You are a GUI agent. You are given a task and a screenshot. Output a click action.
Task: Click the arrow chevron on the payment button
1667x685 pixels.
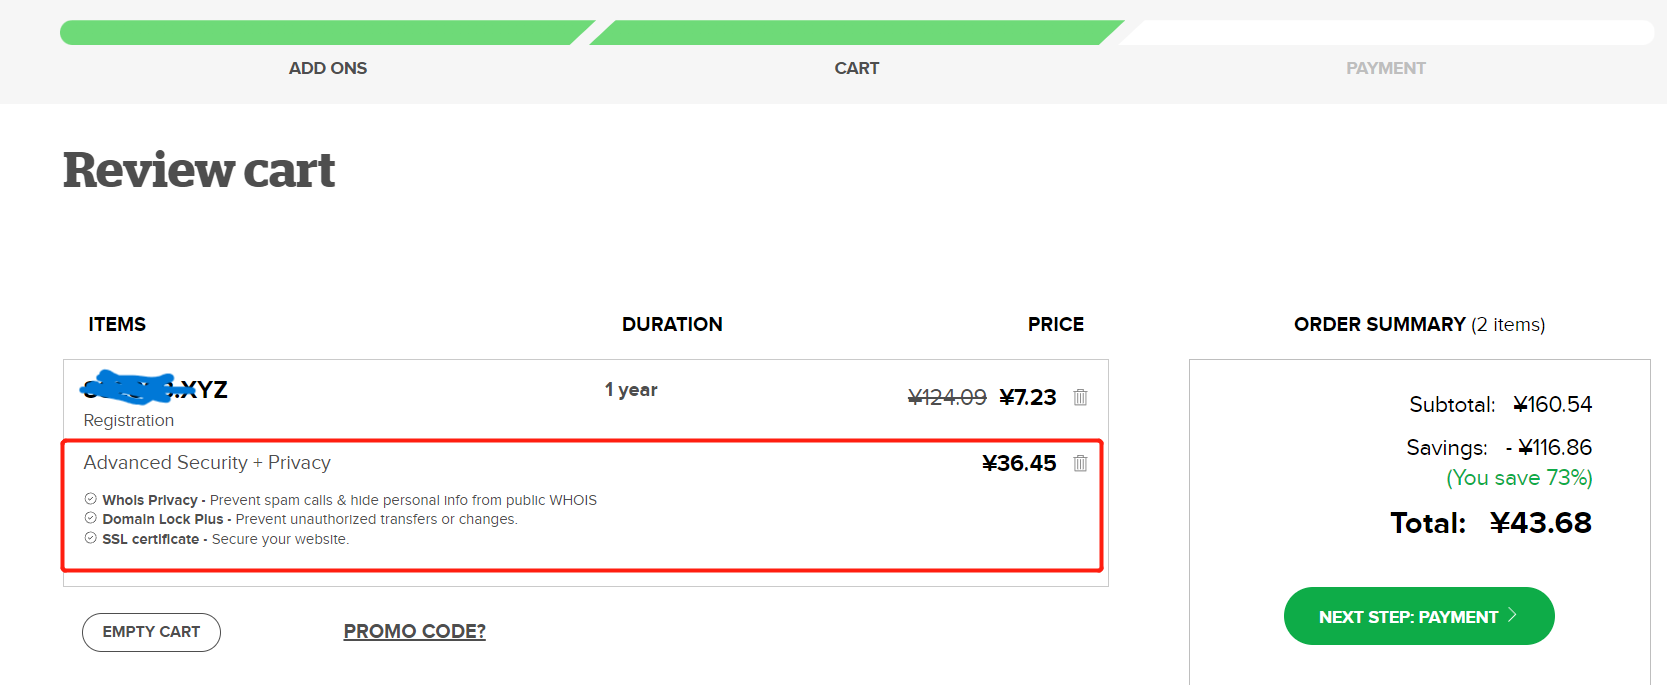click(1512, 615)
